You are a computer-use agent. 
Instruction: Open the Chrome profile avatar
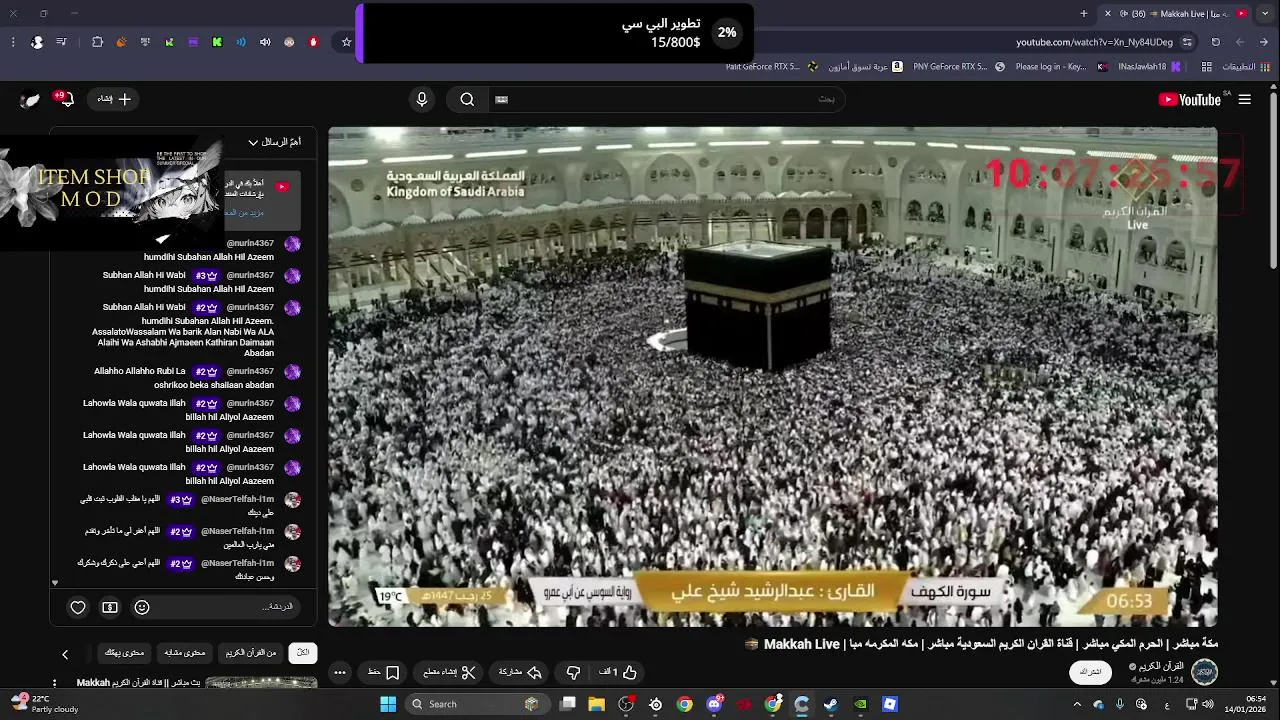37,42
